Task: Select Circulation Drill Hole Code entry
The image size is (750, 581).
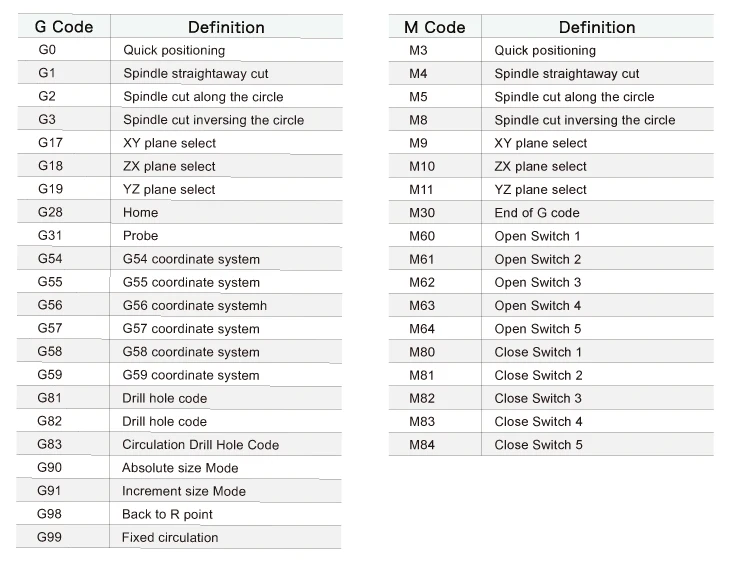Action: [x=200, y=445]
